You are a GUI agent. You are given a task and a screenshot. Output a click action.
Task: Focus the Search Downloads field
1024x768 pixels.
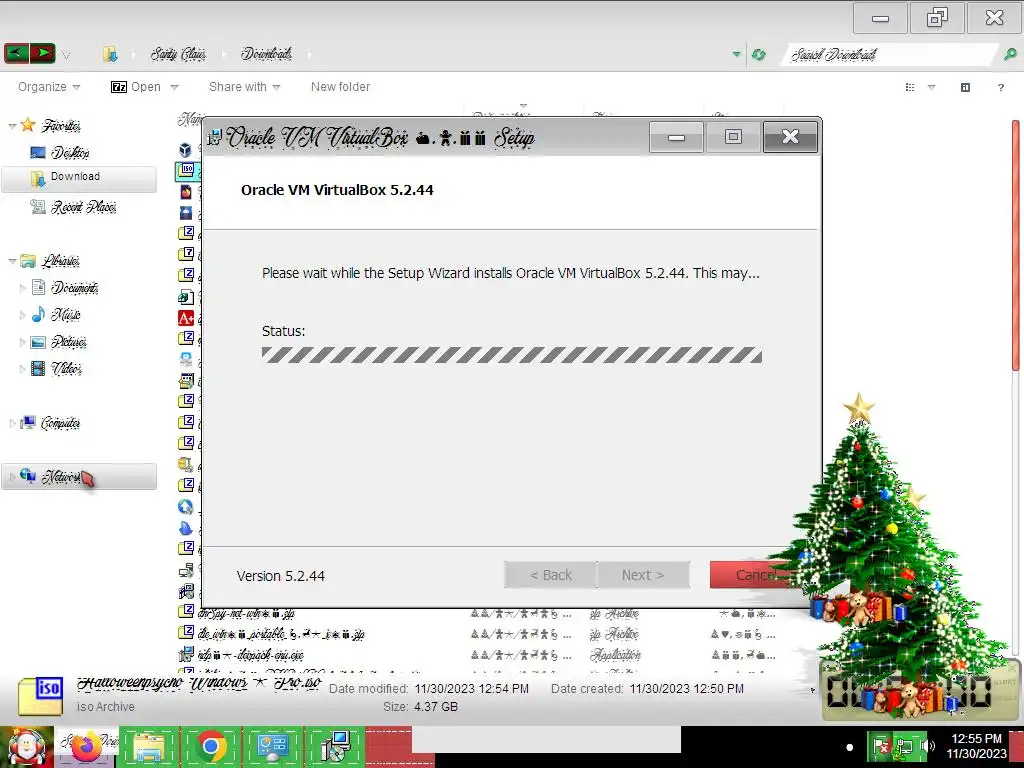(x=888, y=55)
